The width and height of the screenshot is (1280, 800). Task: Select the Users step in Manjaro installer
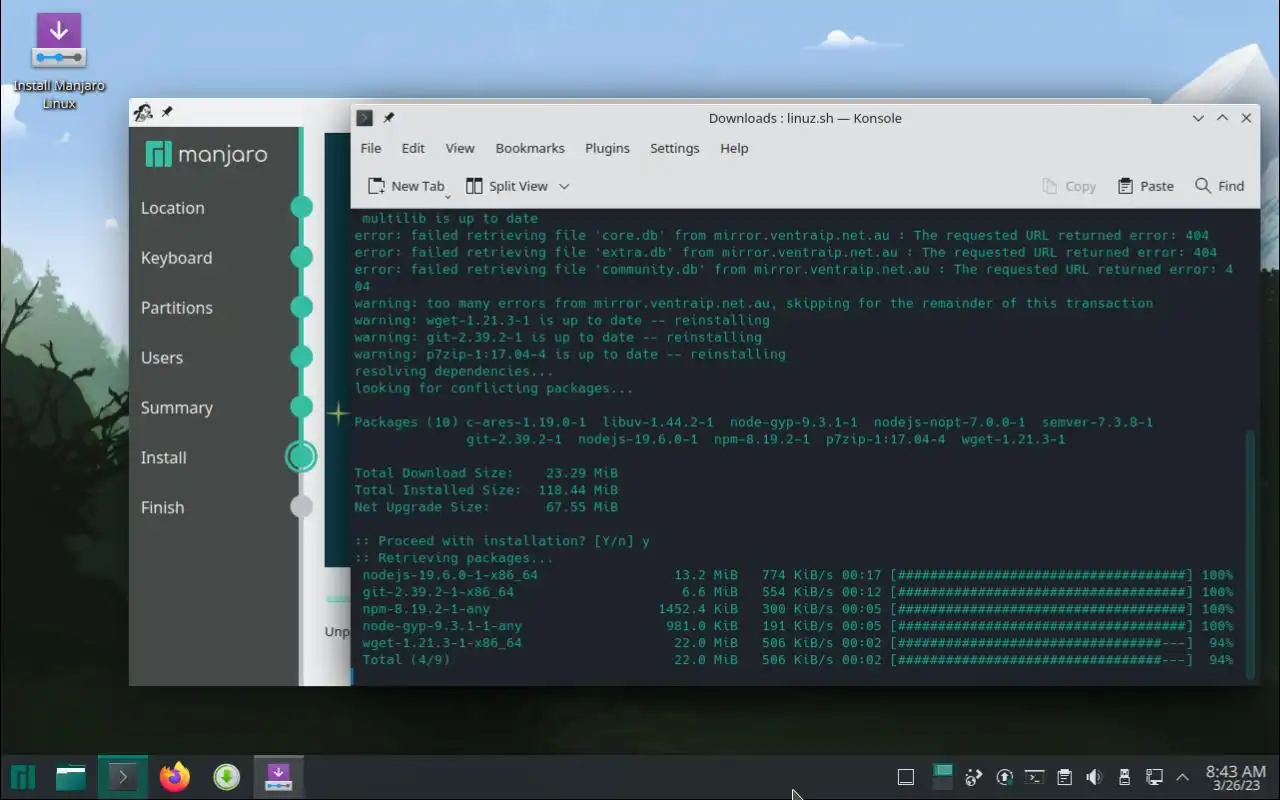tap(162, 358)
